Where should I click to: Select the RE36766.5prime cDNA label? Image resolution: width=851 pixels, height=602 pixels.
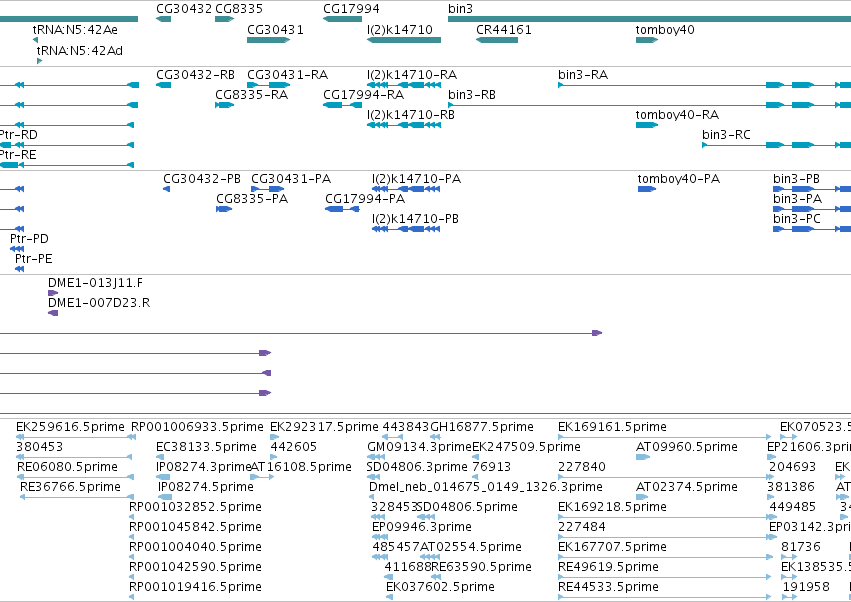[x=71, y=487]
